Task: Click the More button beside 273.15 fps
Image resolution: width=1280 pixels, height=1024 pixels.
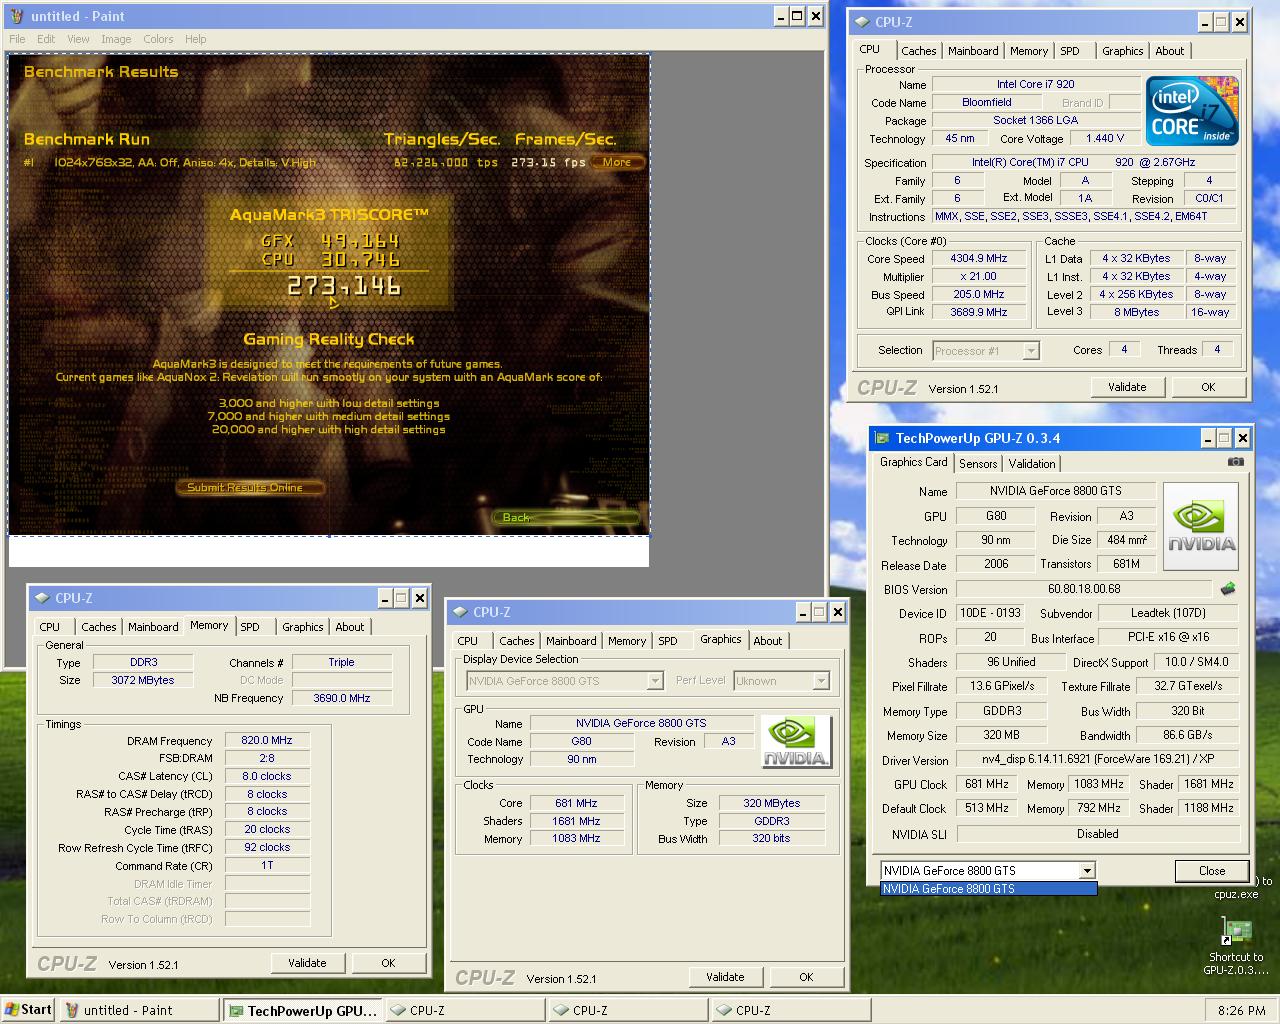Action: click(617, 162)
